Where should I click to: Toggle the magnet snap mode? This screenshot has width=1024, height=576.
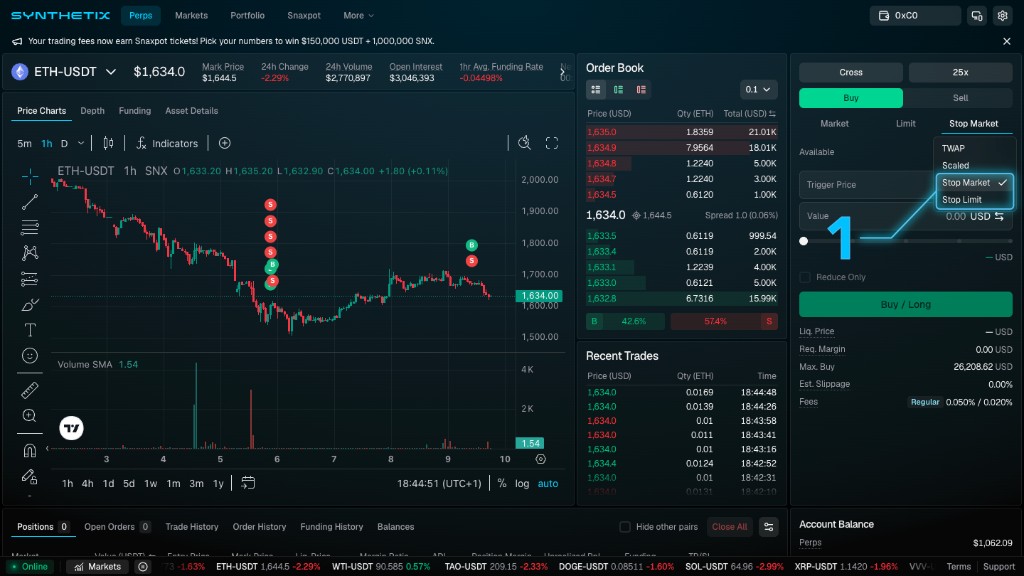point(29,450)
